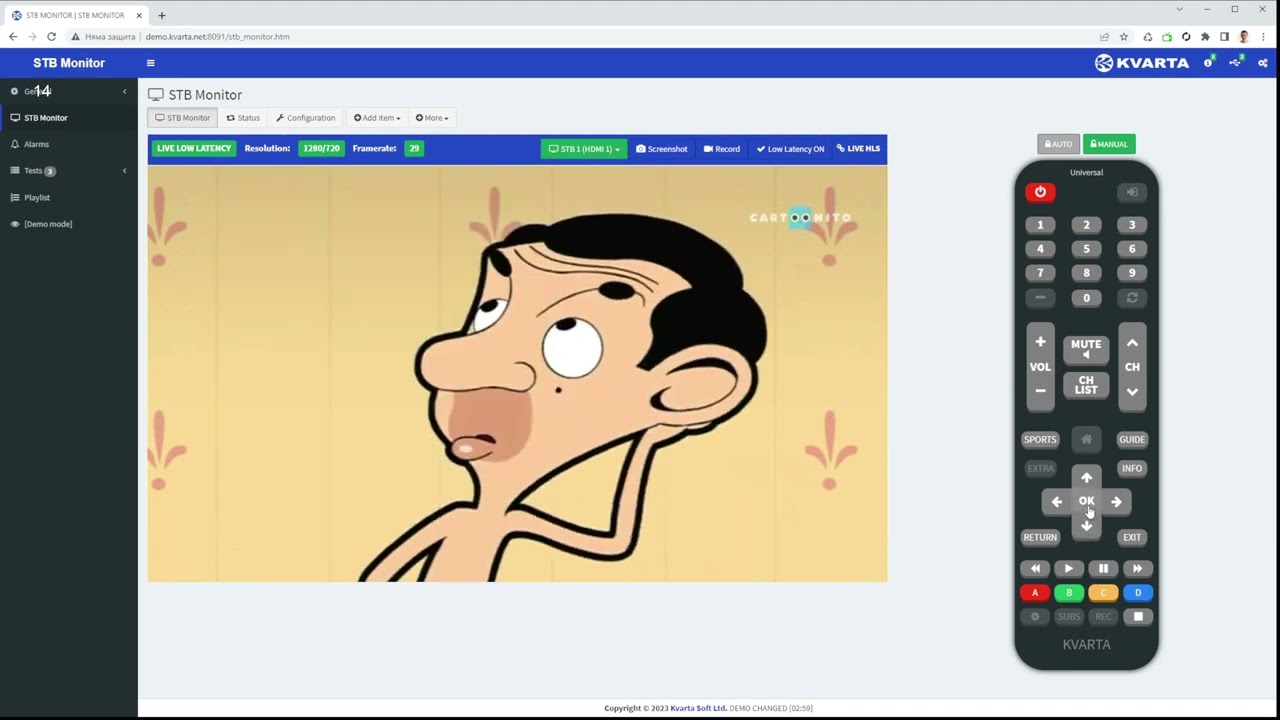
Task: Click the channel up arrow on remote
Action: 1132,343
